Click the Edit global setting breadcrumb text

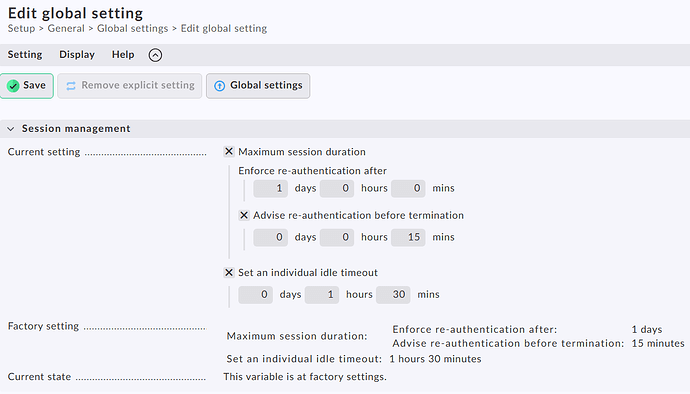(224, 29)
